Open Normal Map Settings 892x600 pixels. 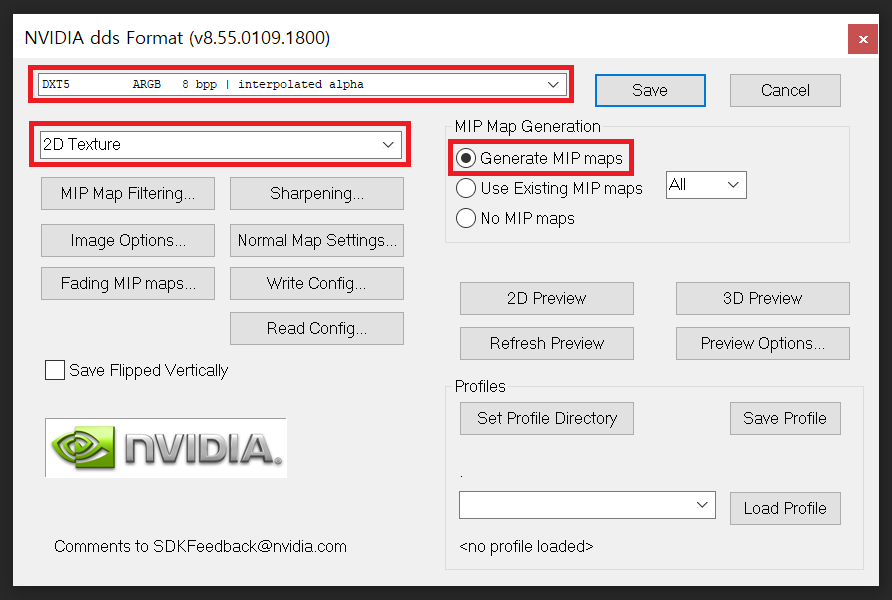click(x=317, y=241)
